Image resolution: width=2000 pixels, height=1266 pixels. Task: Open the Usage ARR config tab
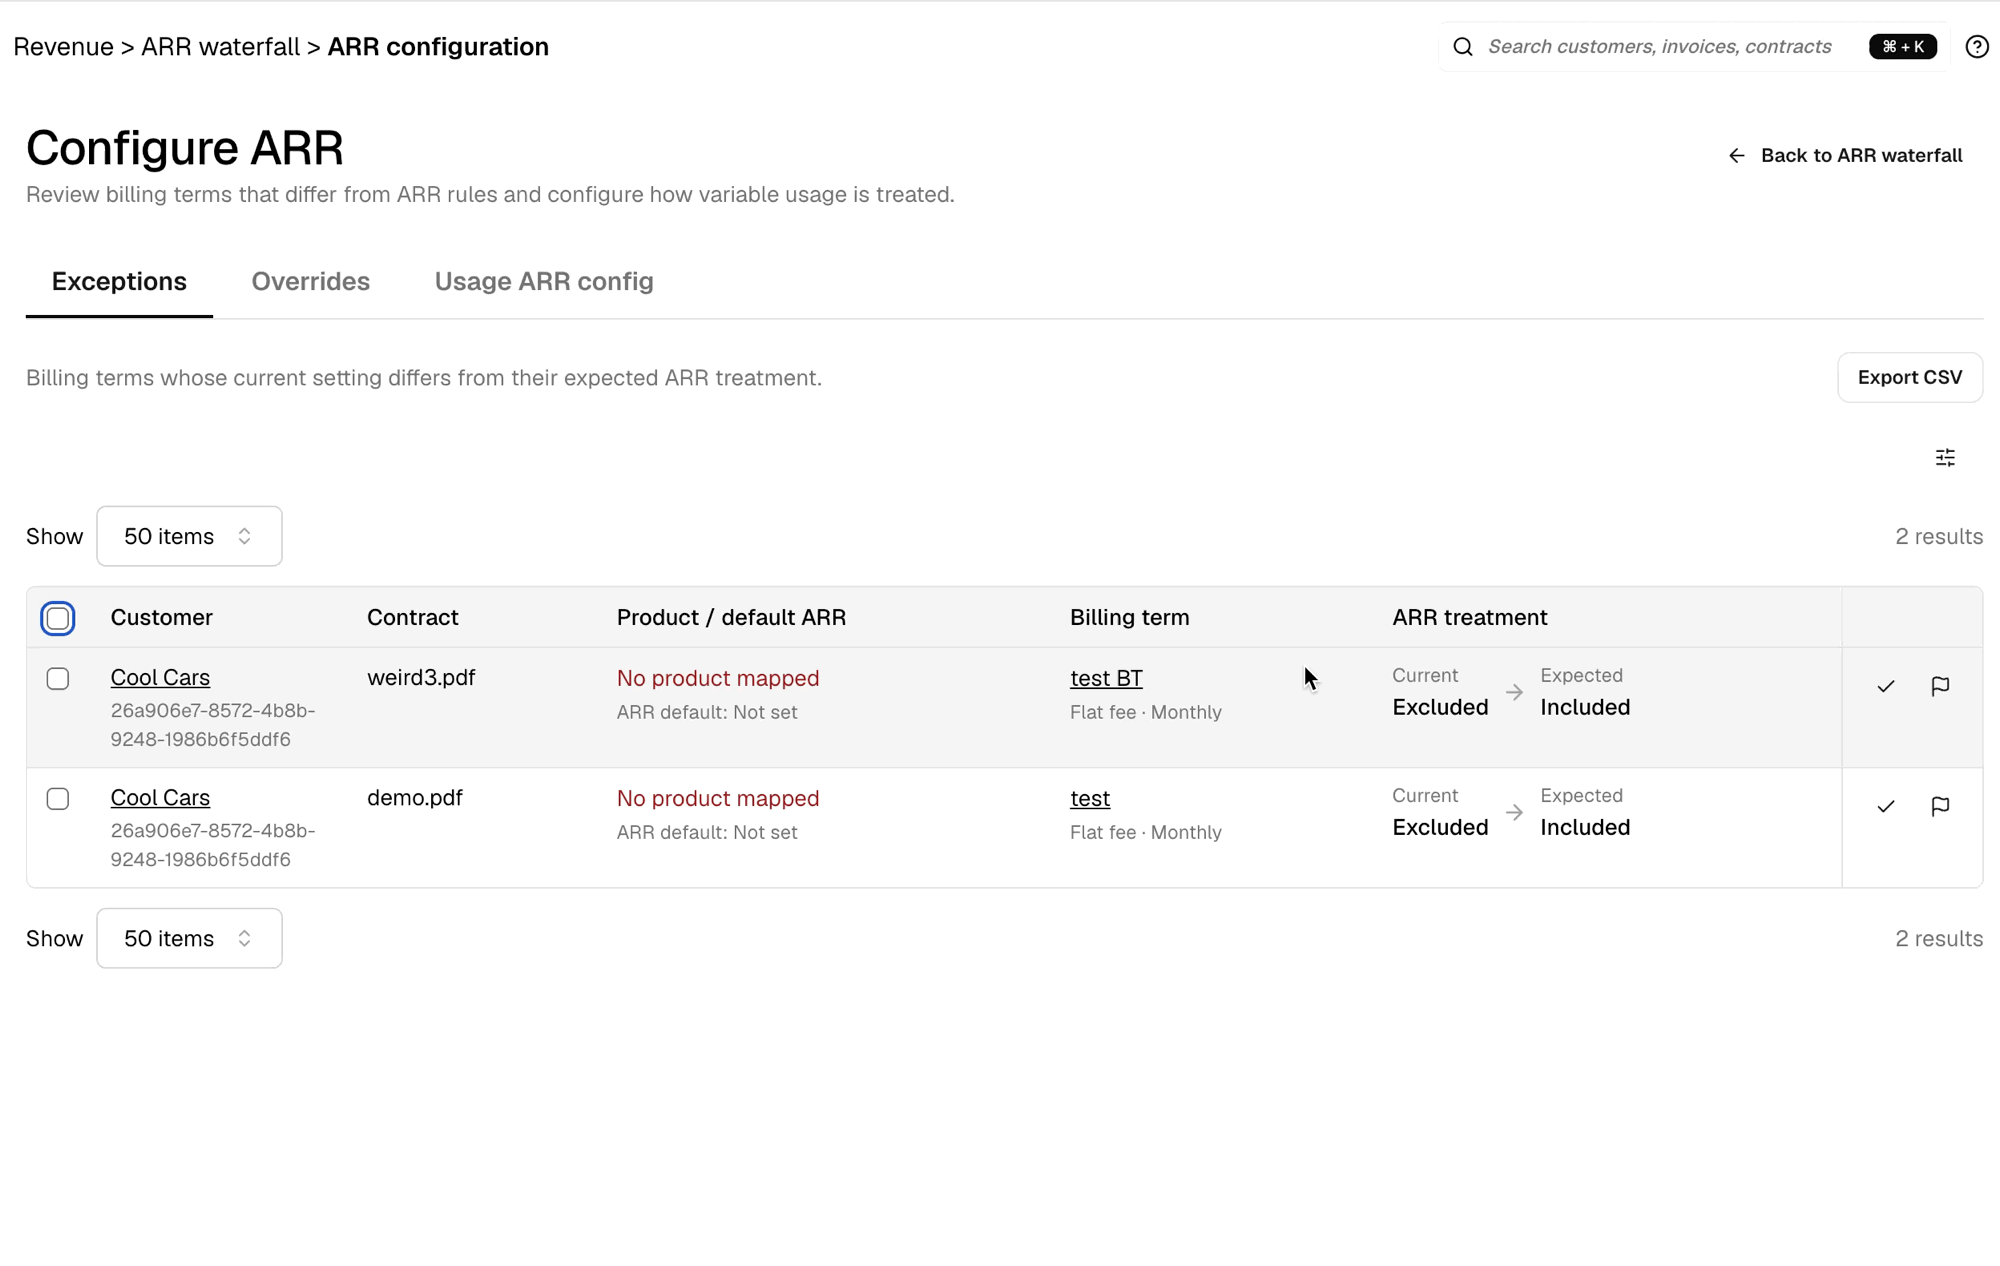[x=544, y=282]
